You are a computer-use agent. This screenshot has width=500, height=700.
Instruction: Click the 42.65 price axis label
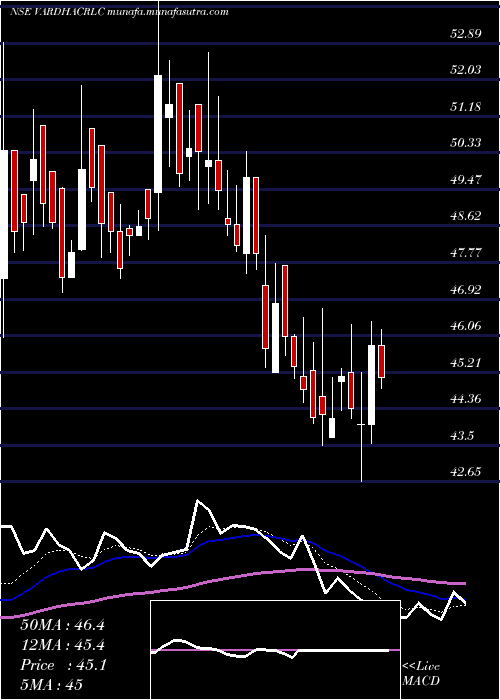466,472
